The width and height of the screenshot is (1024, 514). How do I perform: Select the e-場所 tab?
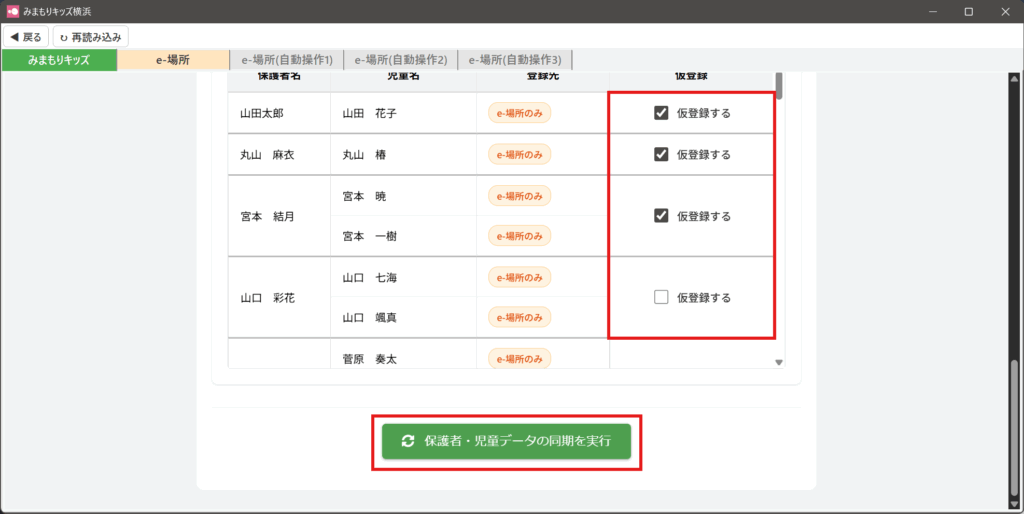(173, 60)
